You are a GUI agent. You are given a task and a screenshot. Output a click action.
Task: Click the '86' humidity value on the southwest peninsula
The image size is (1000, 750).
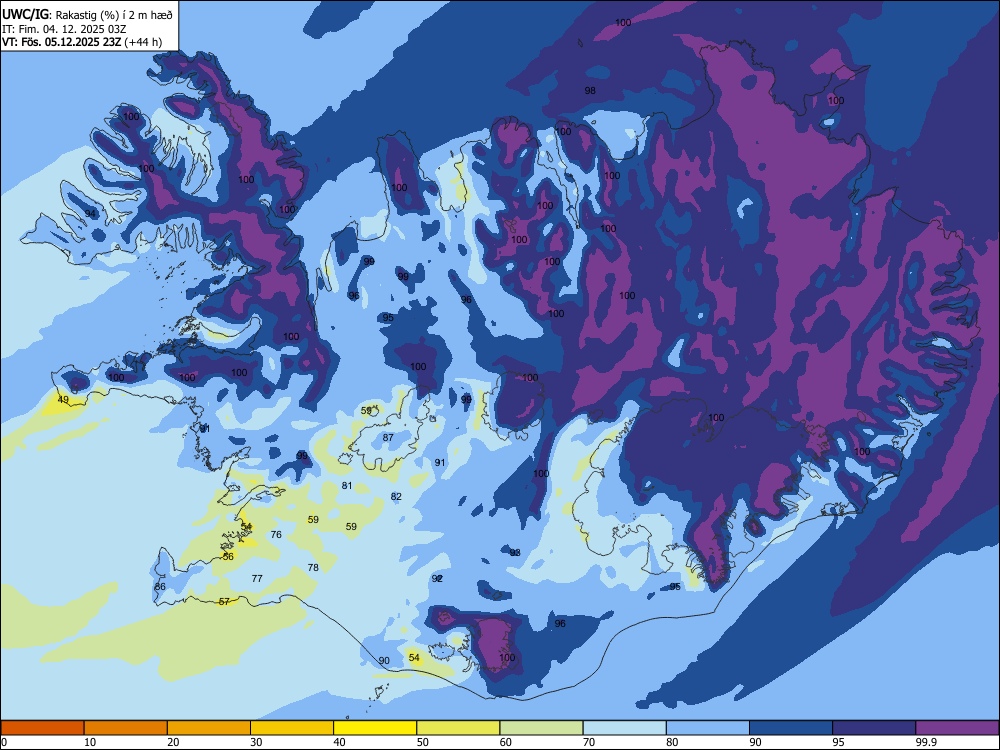(160, 587)
